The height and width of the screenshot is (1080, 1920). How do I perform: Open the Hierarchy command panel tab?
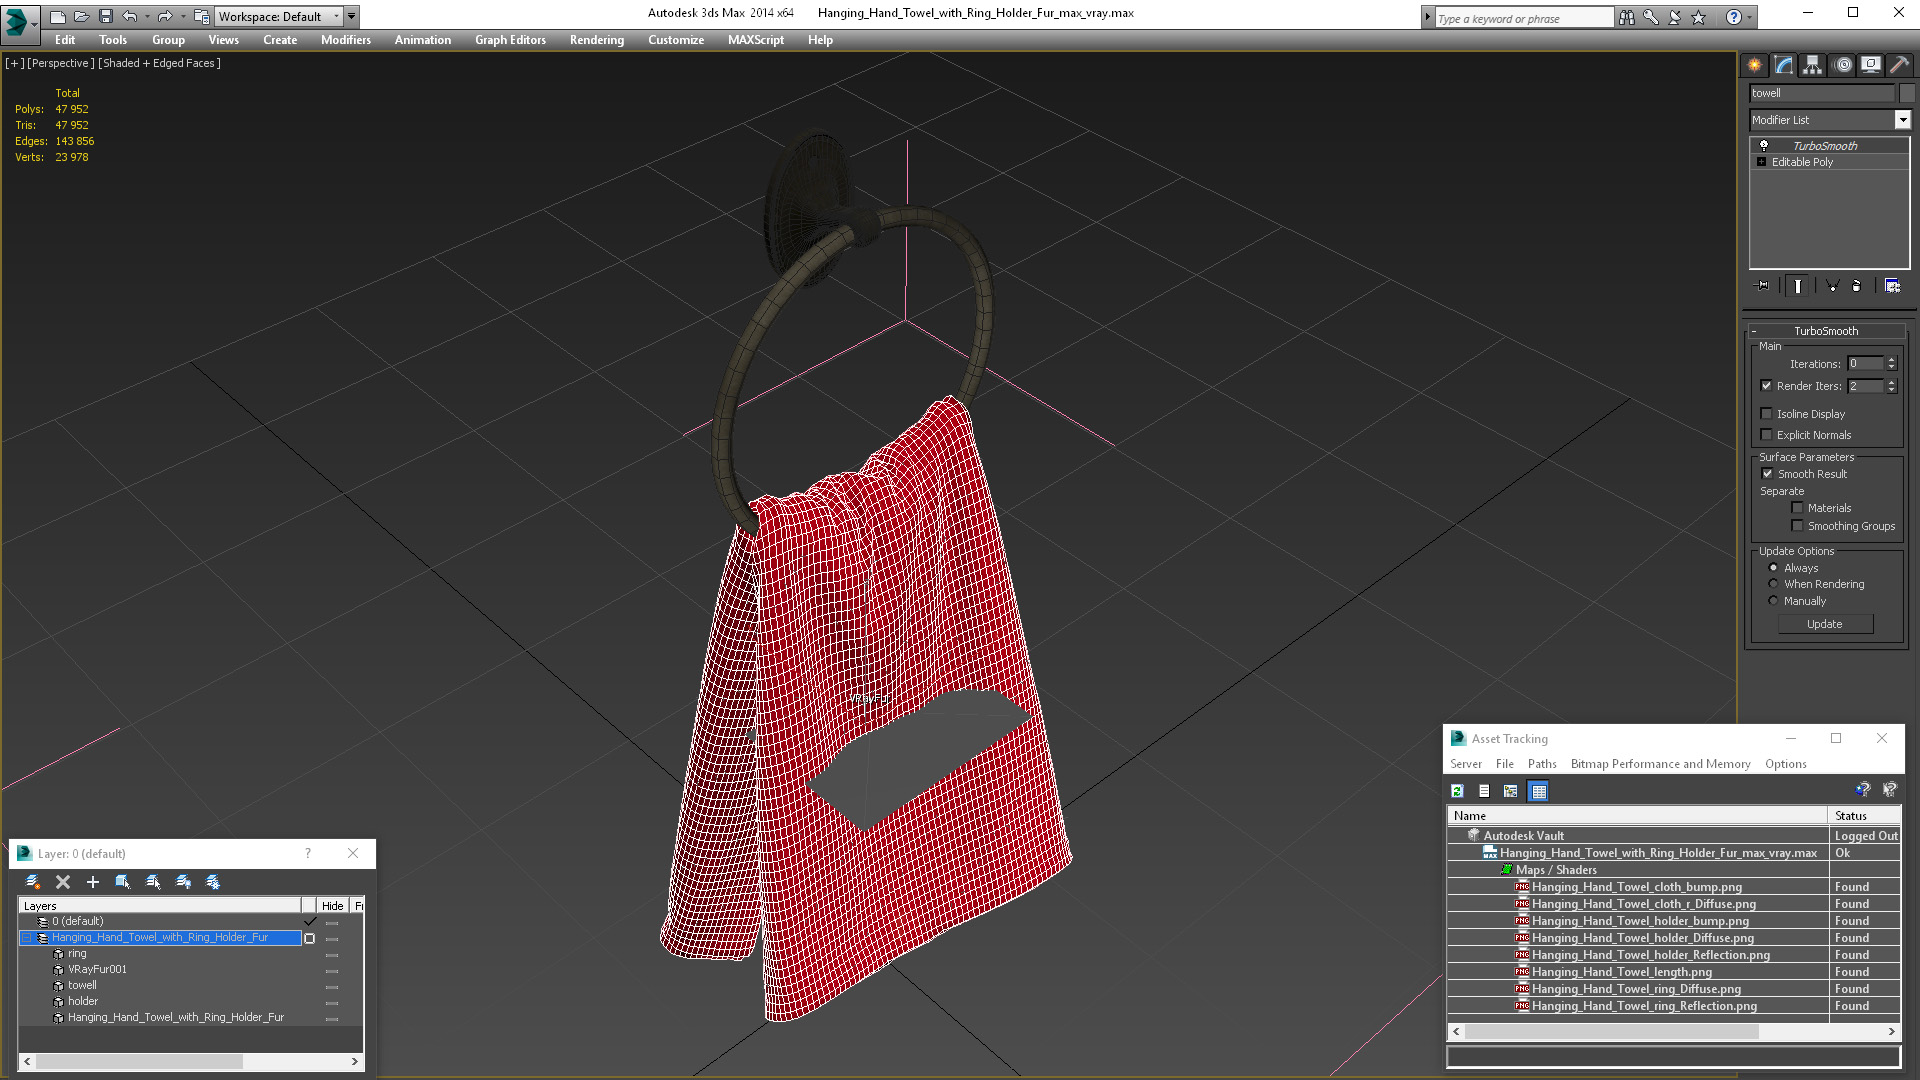(1813, 65)
